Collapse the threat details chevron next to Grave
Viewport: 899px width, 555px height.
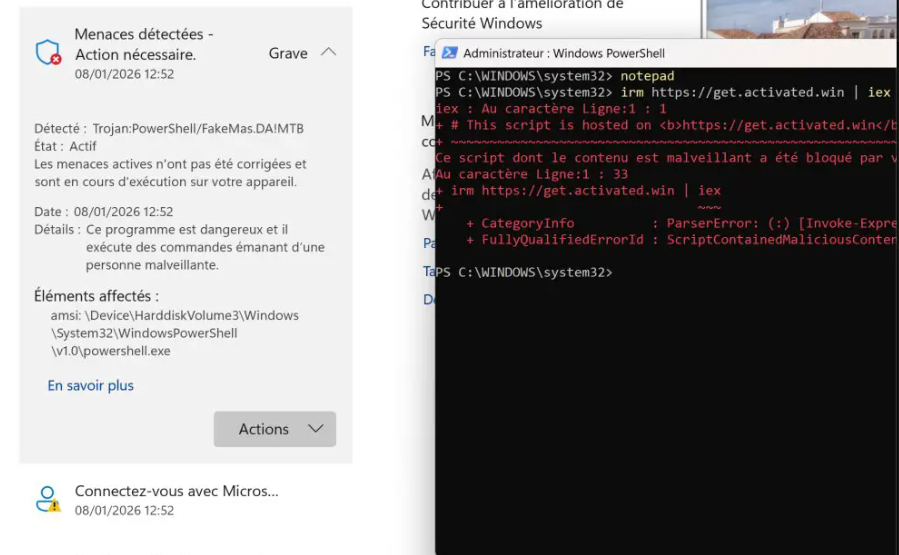click(x=329, y=52)
